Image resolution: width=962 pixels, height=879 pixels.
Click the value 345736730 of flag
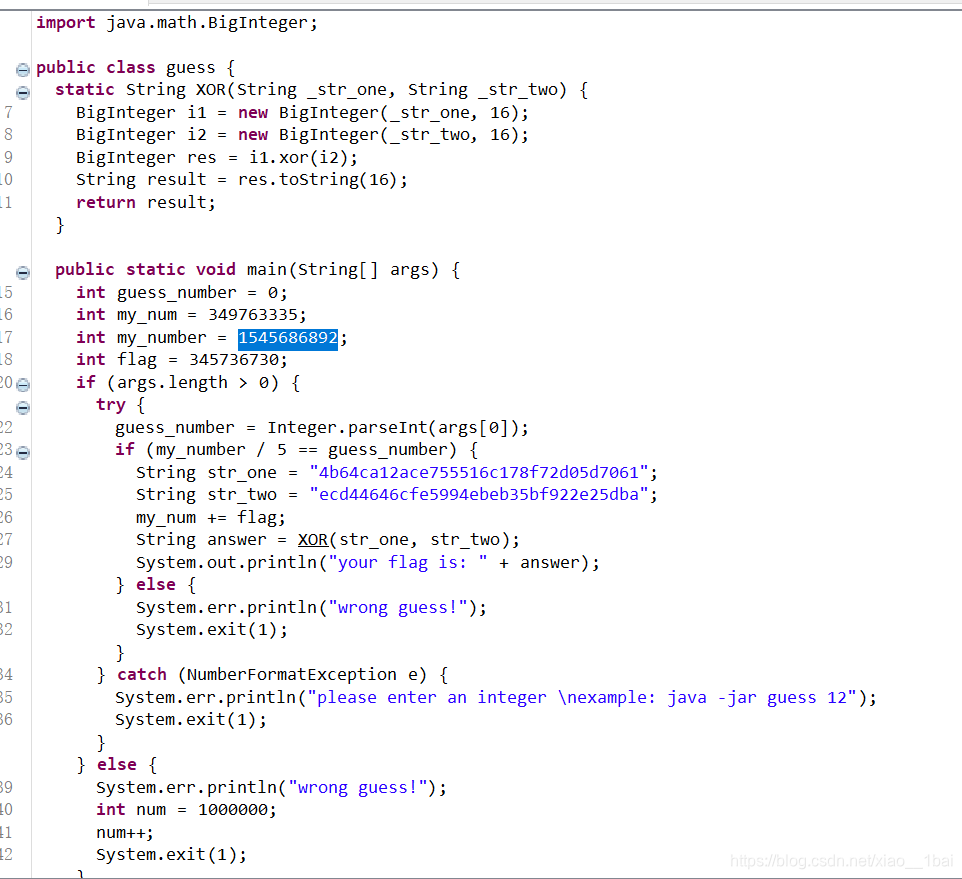234,359
